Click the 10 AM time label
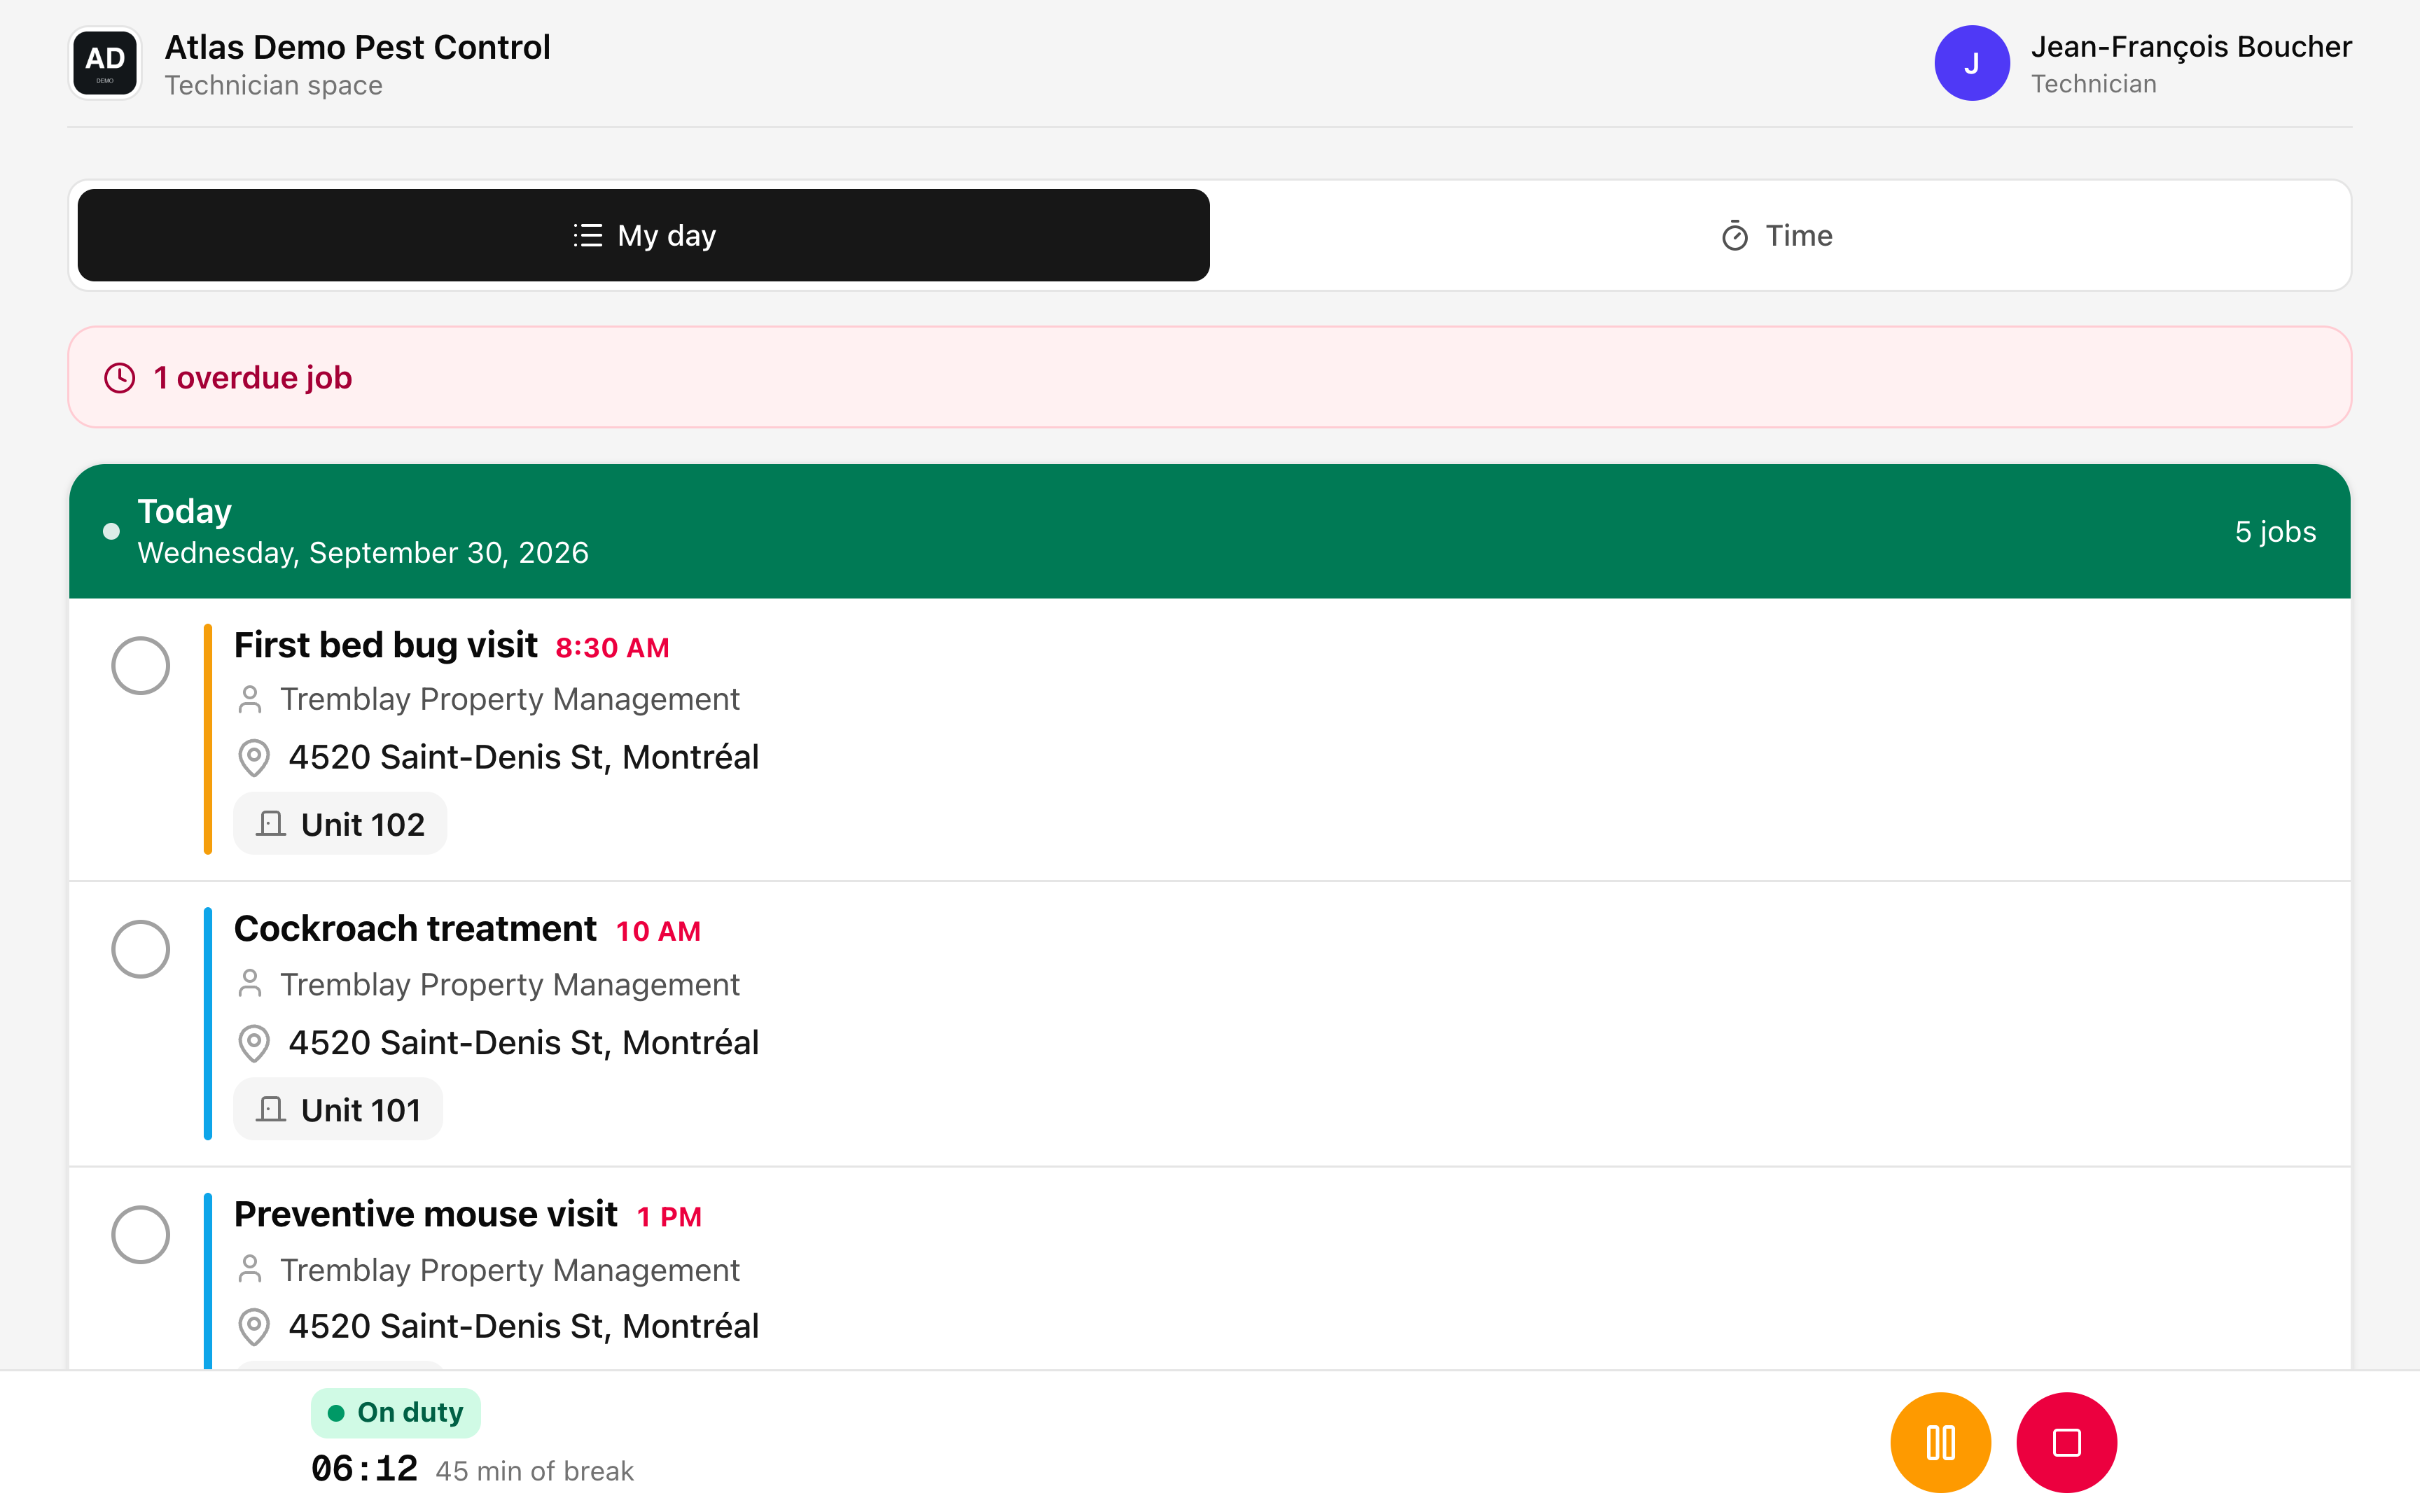 click(x=658, y=932)
